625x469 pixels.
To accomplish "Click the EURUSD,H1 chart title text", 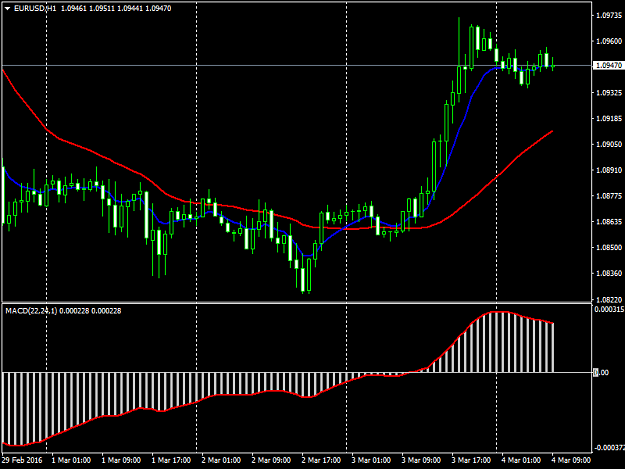I will tap(35, 8).
